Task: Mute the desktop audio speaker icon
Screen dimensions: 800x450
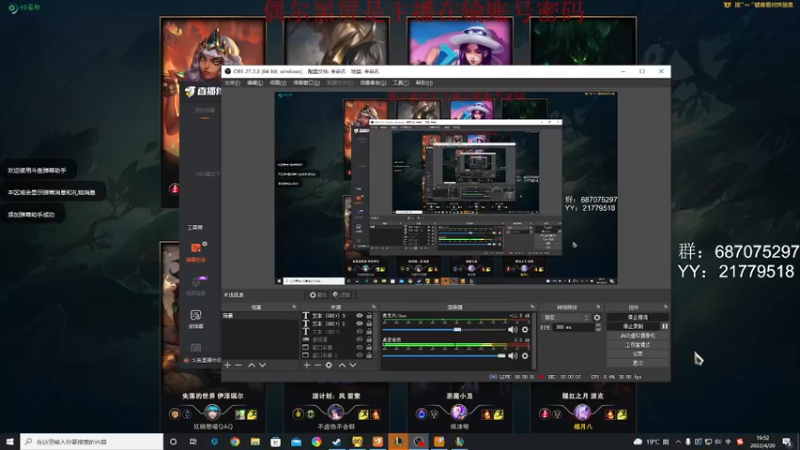Action: 513,356
